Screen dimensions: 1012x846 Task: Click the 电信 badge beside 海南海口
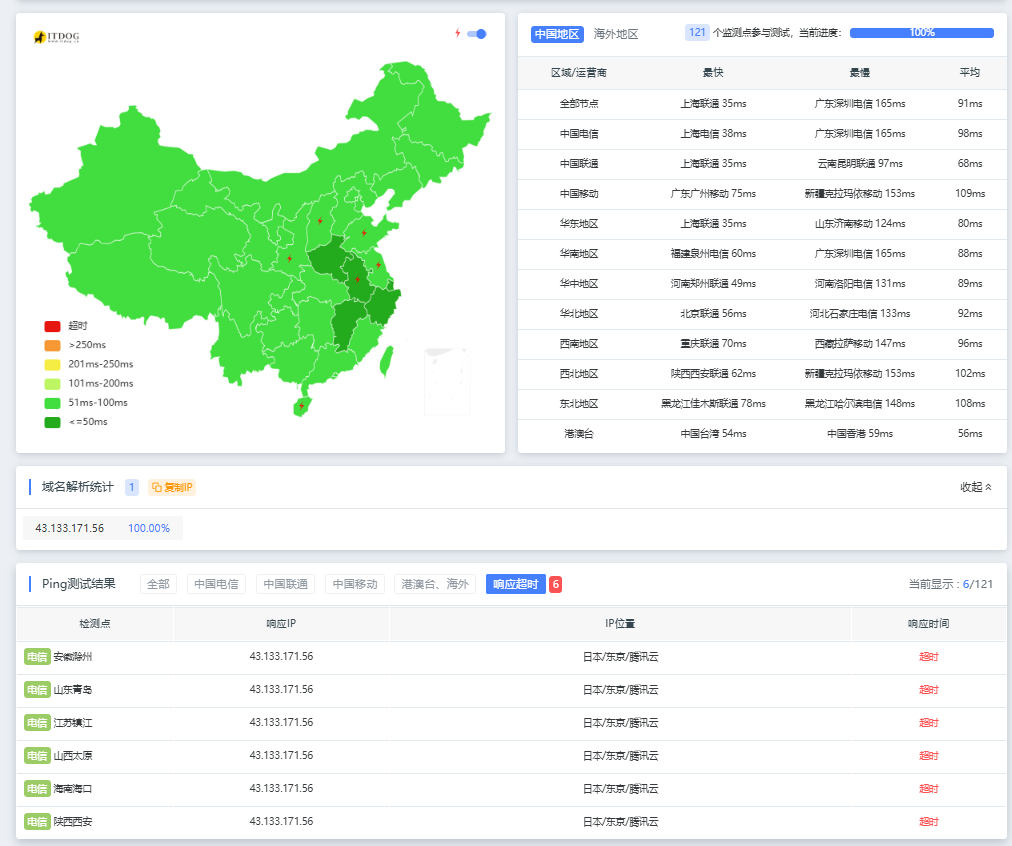[37, 789]
